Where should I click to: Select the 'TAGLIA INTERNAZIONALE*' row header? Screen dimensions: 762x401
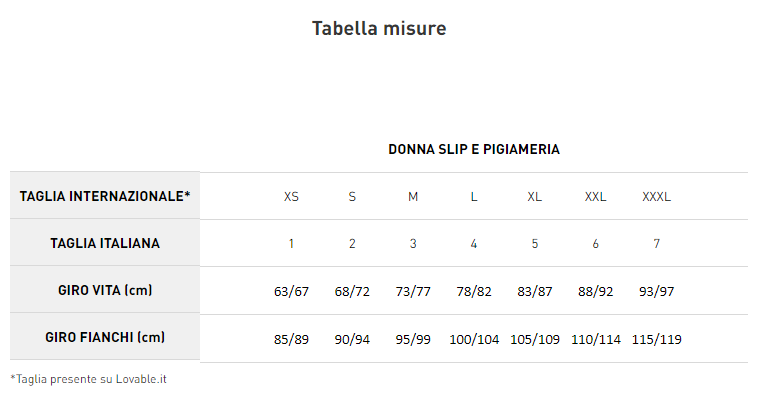[x=105, y=196]
